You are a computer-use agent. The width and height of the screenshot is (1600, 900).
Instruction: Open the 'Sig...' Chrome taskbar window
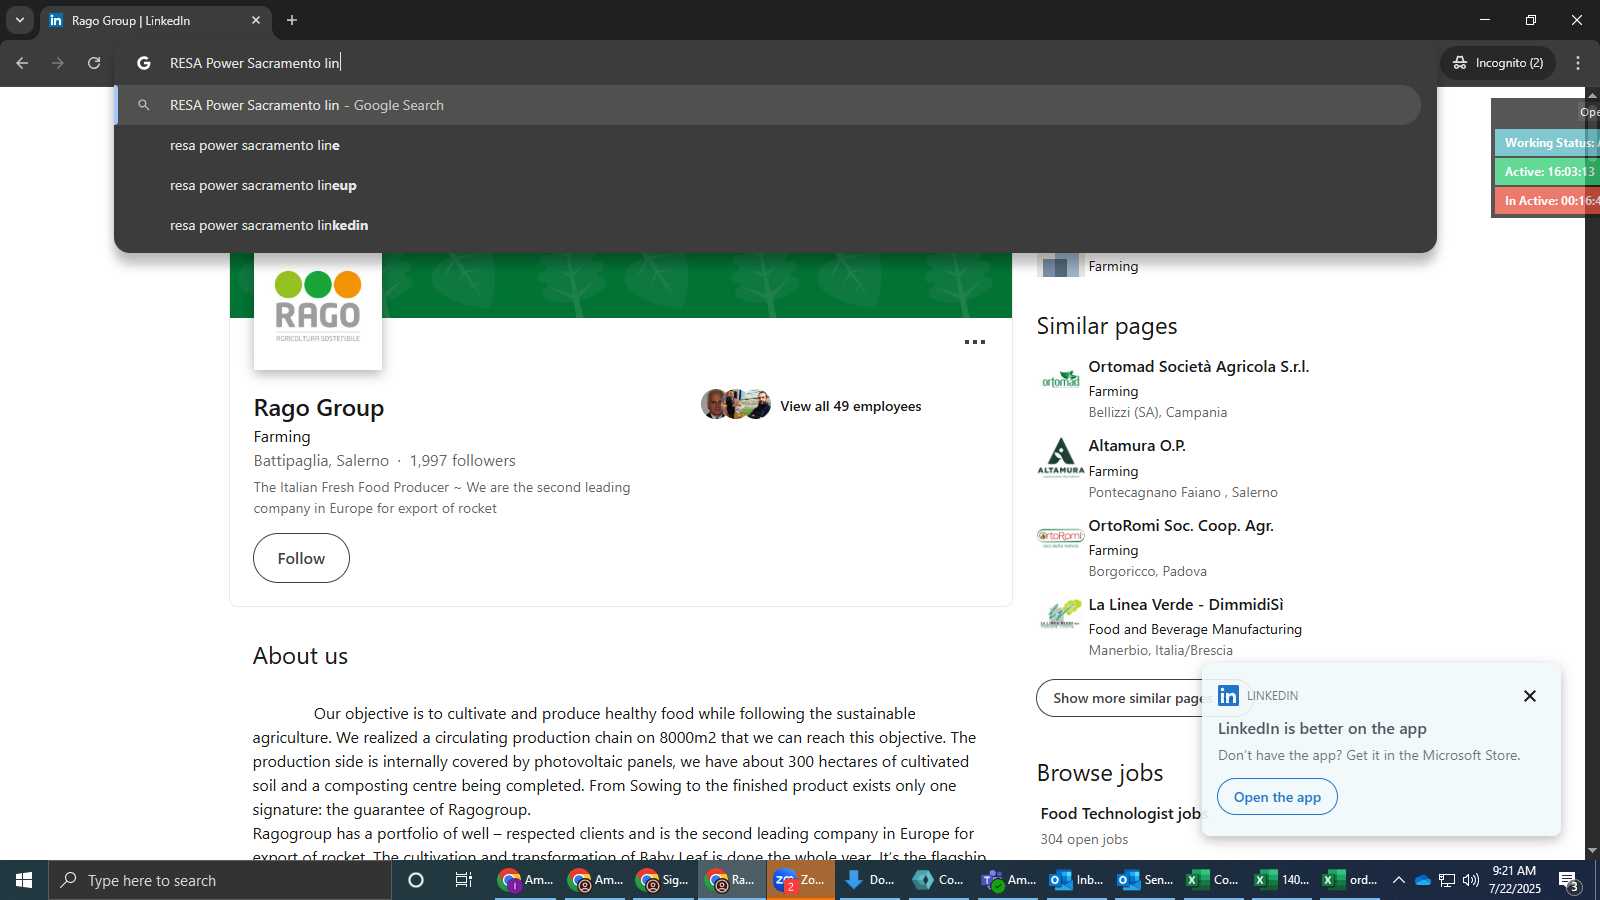click(662, 880)
